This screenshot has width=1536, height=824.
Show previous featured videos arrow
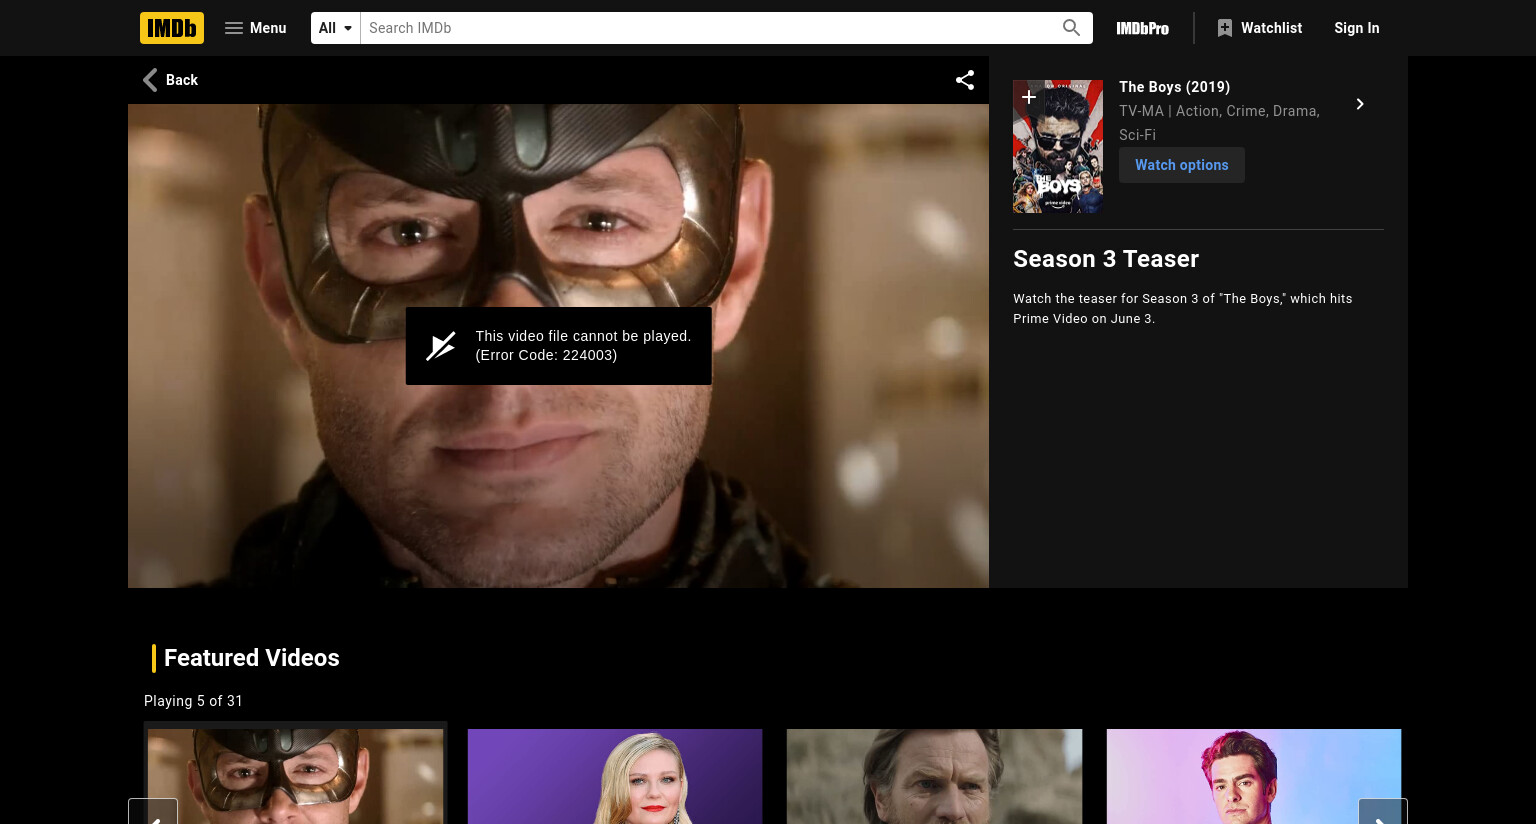(153, 812)
